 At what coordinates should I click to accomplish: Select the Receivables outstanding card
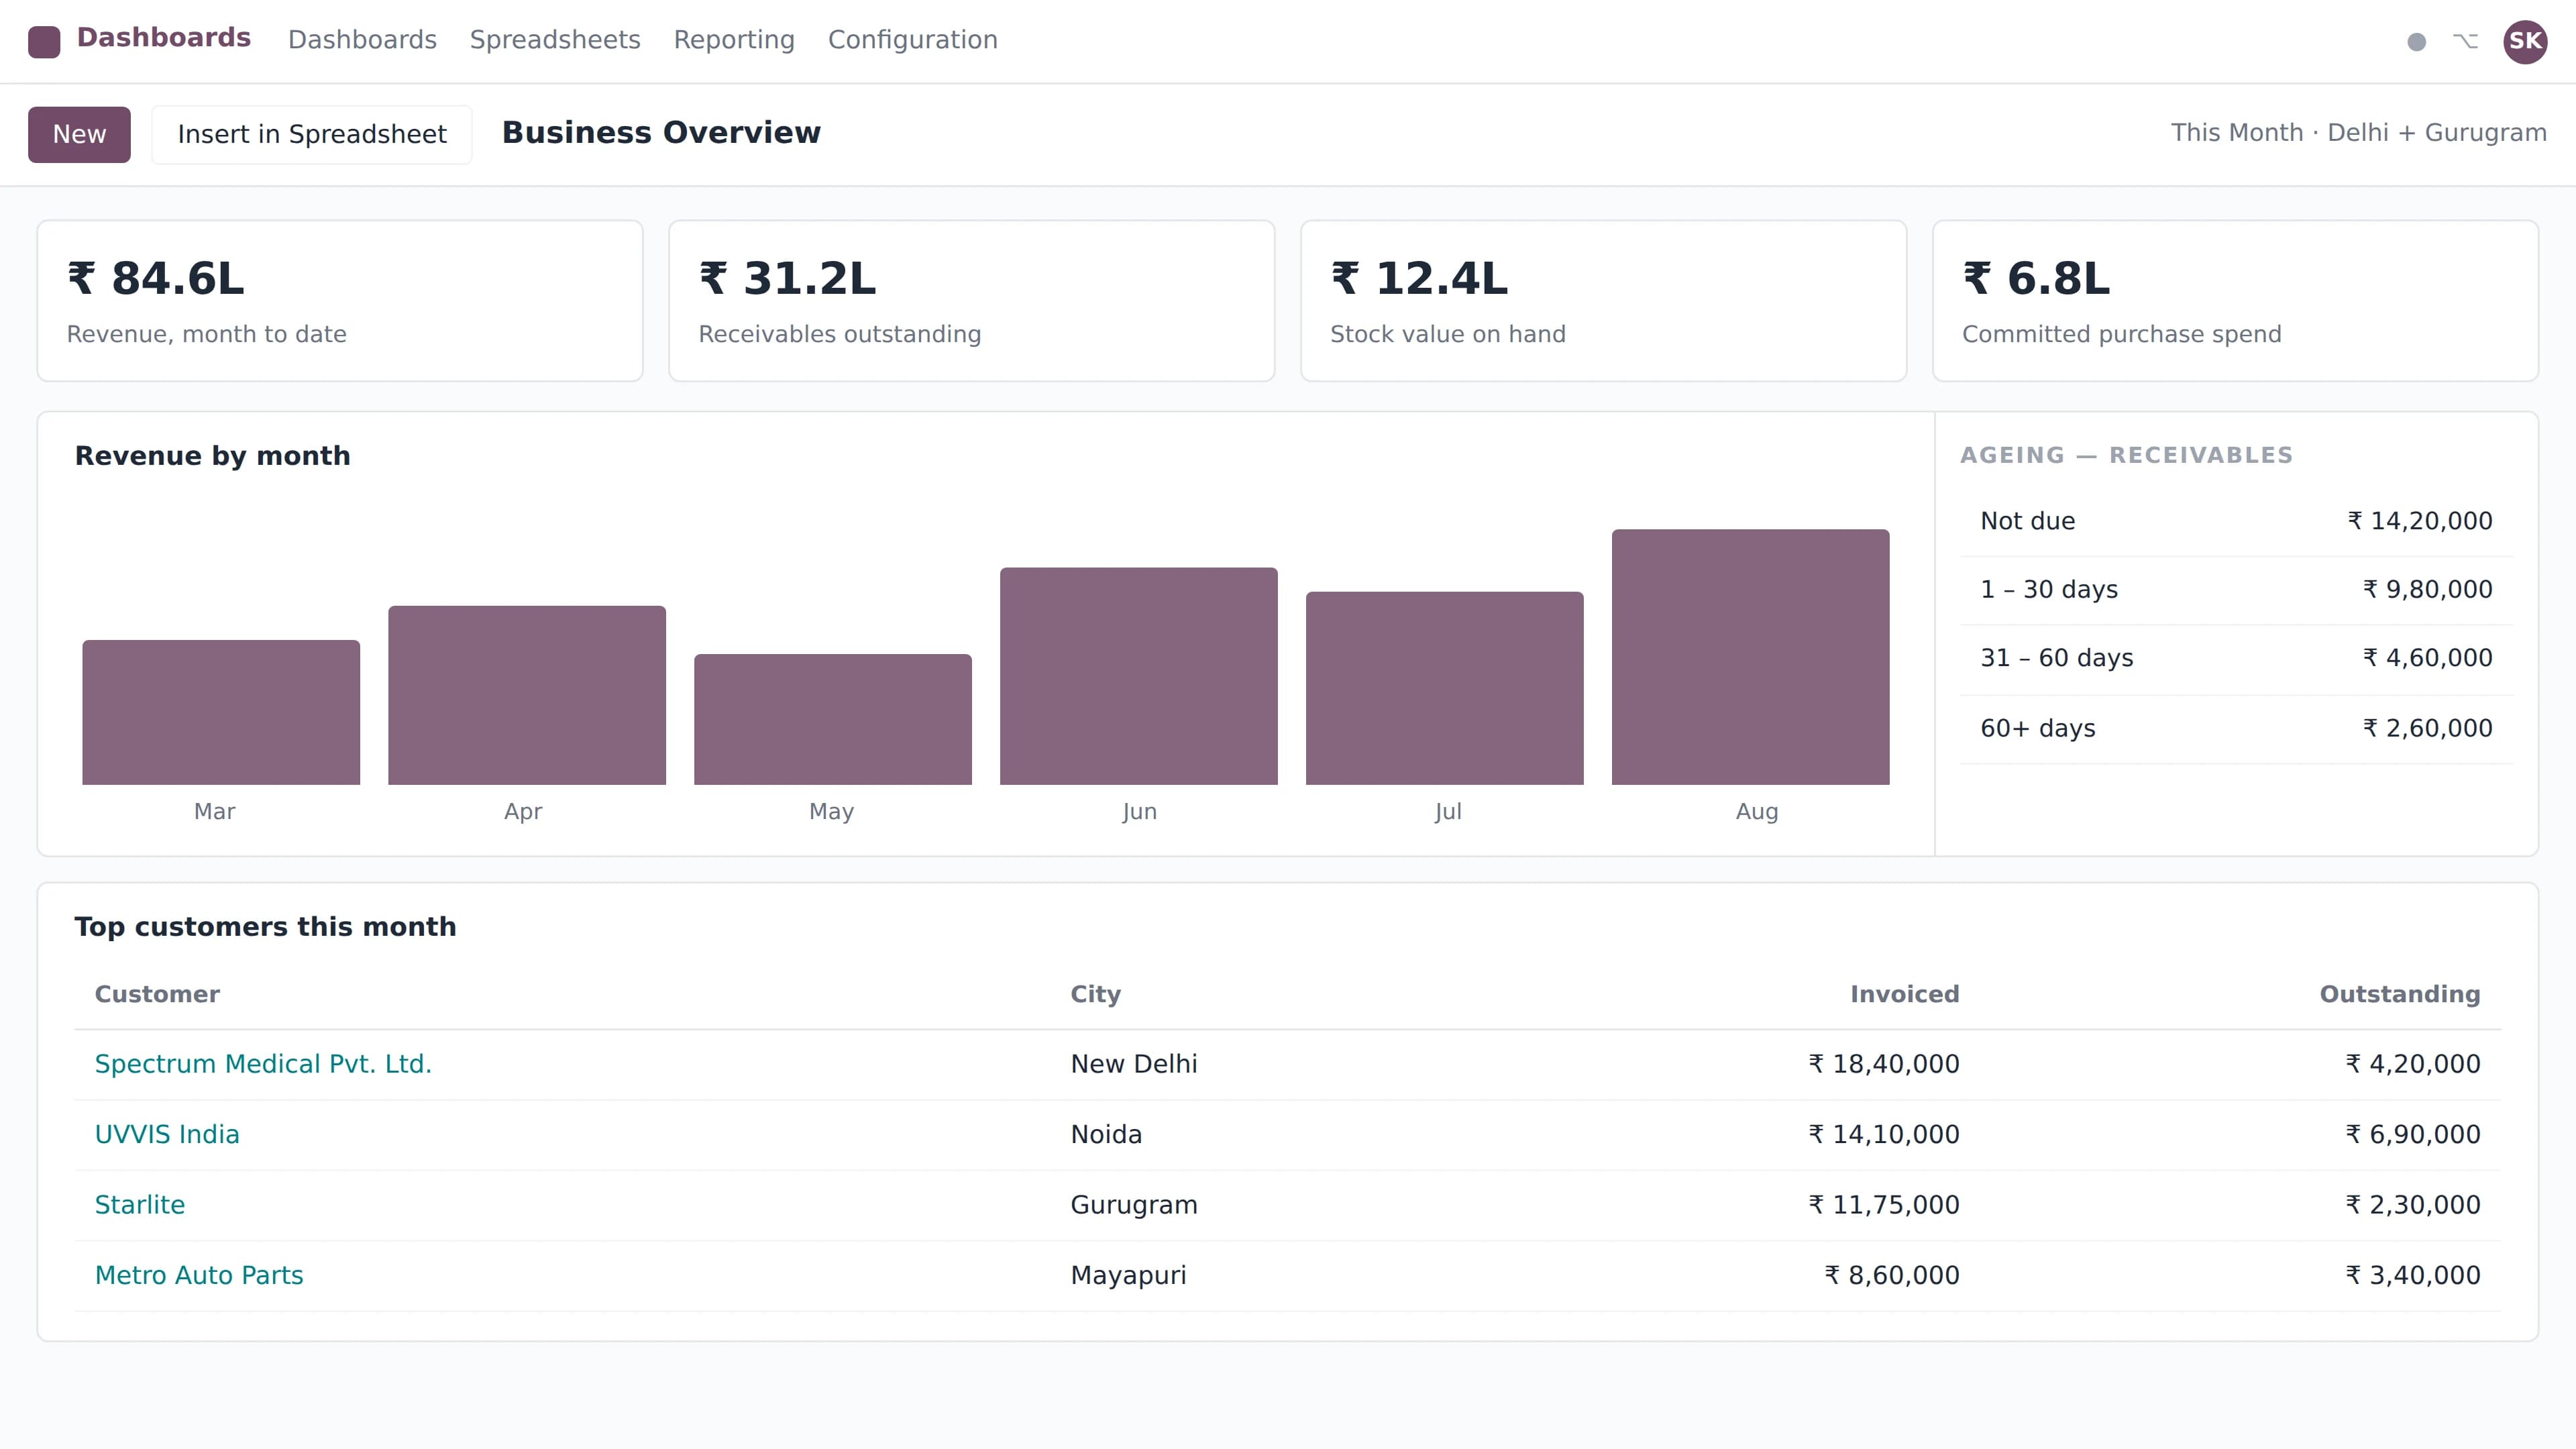[x=972, y=301]
